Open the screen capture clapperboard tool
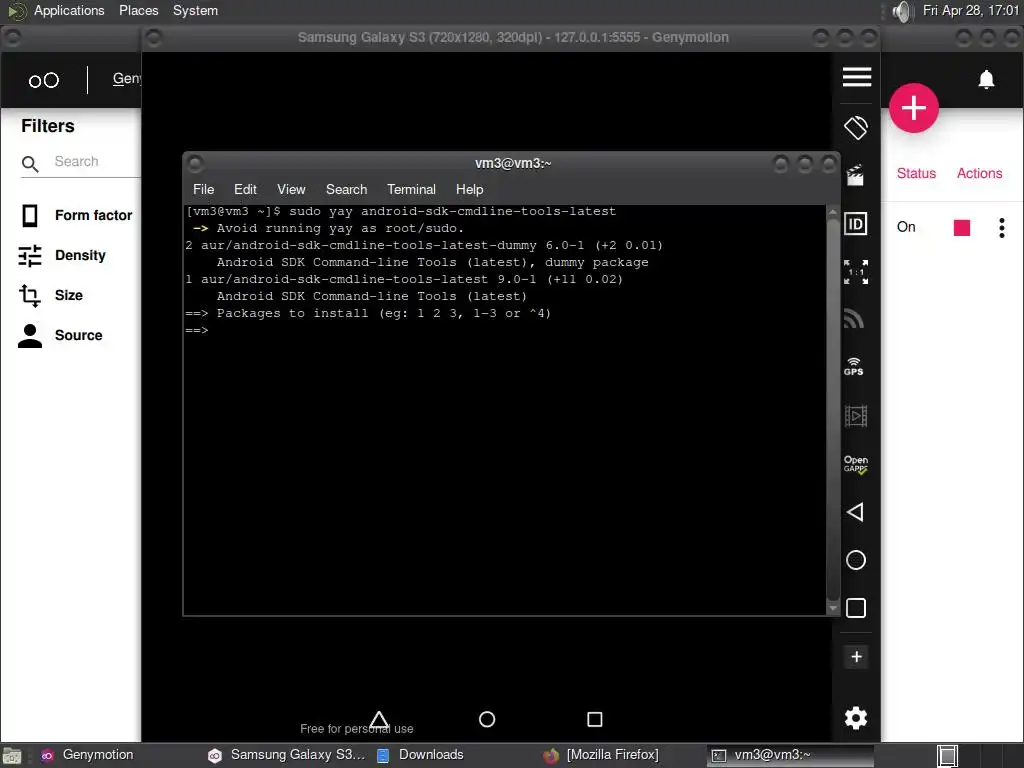The height and width of the screenshot is (768, 1024). click(x=855, y=175)
